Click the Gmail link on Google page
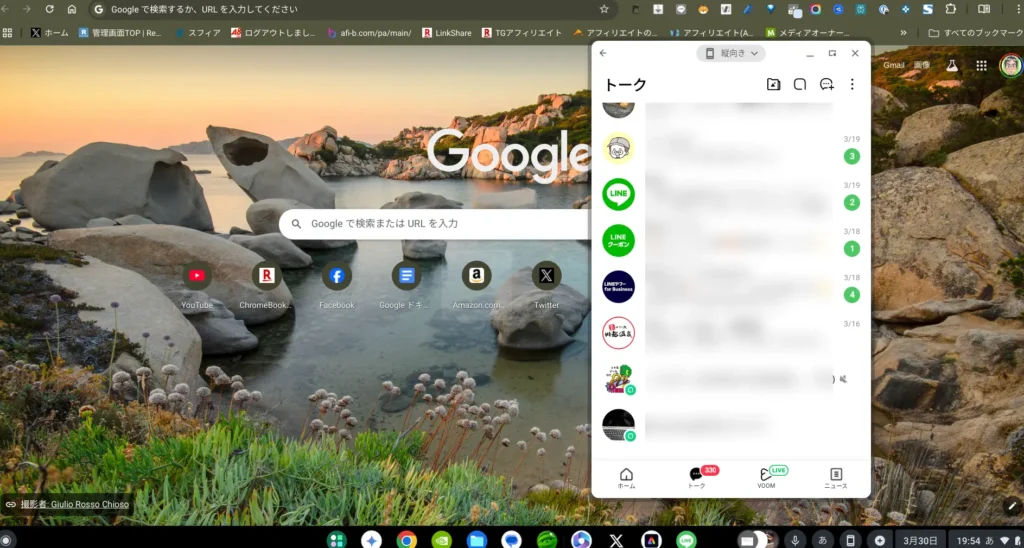This screenshot has height=548, width=1024. [893, 65]
